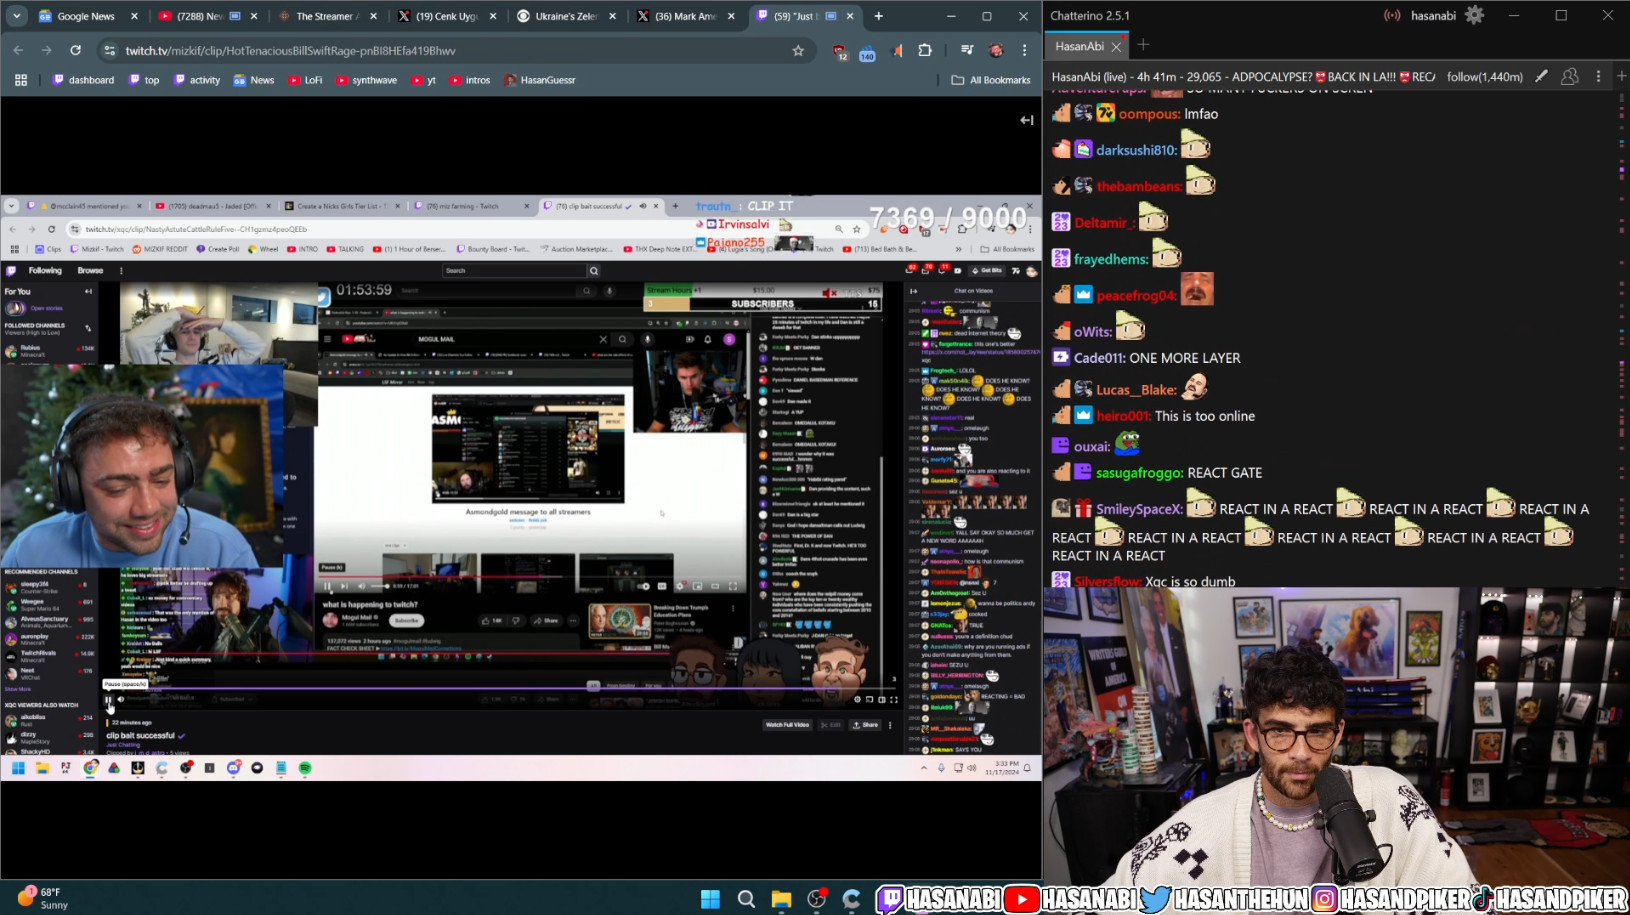Expand the tab search dropdown
This screenshot has height=915, width=1630.
pos(17,16)
